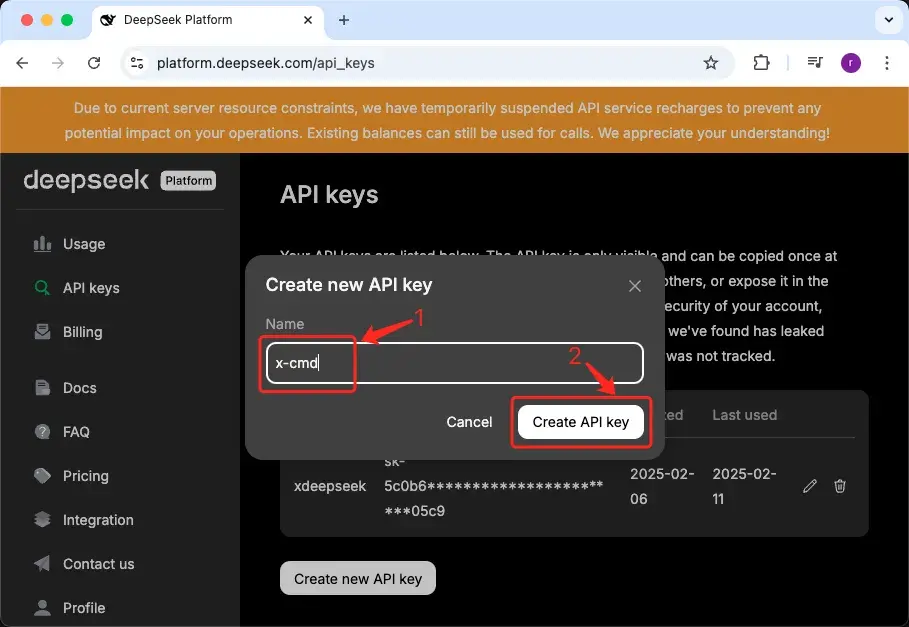This screenshot has height=627, width=909.
Task: Open the Profile section
Action: tap(86, 607)
